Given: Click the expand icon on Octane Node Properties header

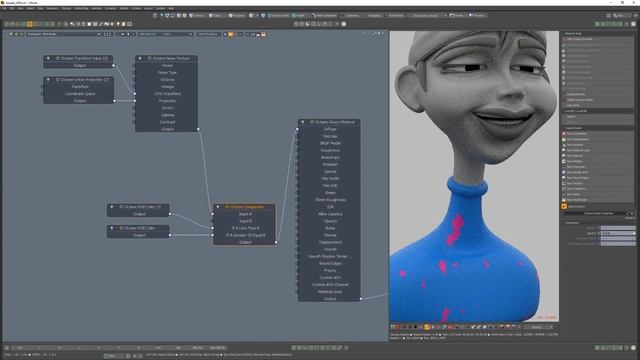Looking at the screenshot, I should pyautogui.click(x=629, y=213).
